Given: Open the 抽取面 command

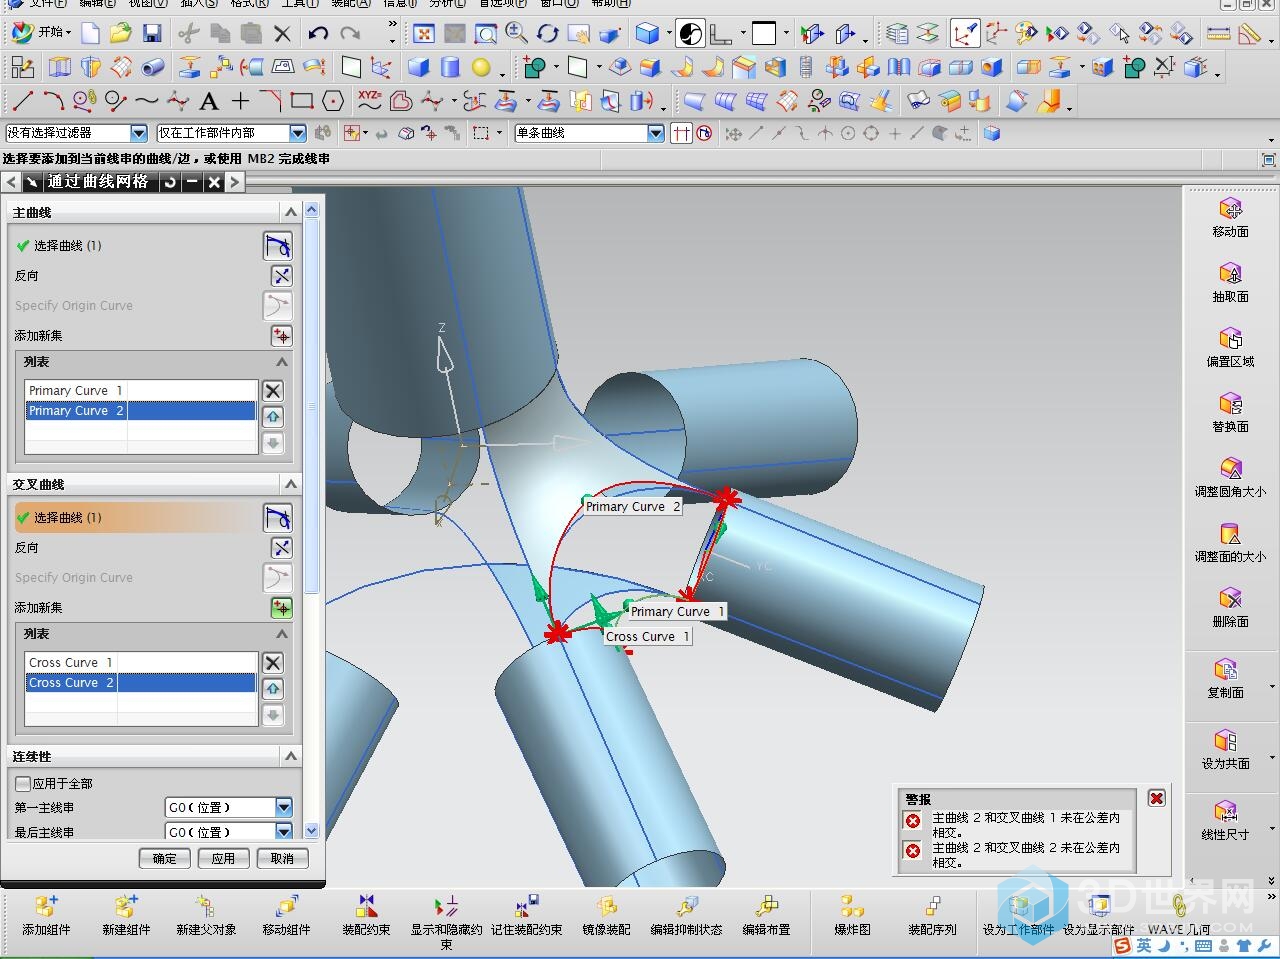Looking at the screenshot, I should 1230,282.
